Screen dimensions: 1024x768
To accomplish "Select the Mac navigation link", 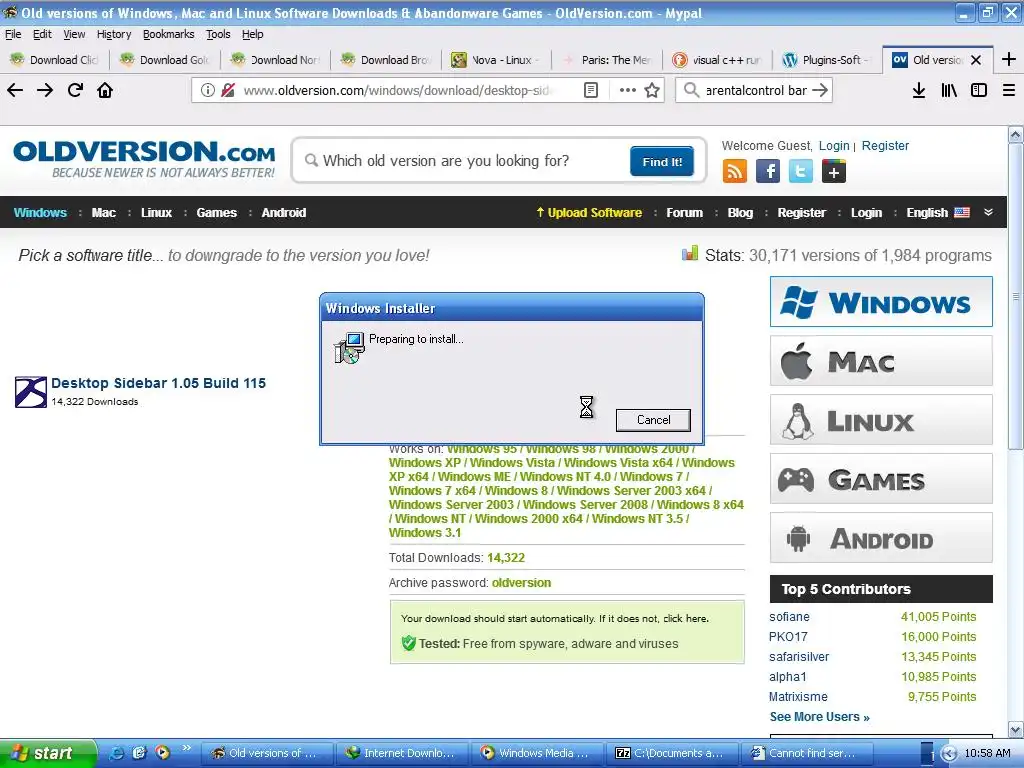I will [x=103, y=212].
